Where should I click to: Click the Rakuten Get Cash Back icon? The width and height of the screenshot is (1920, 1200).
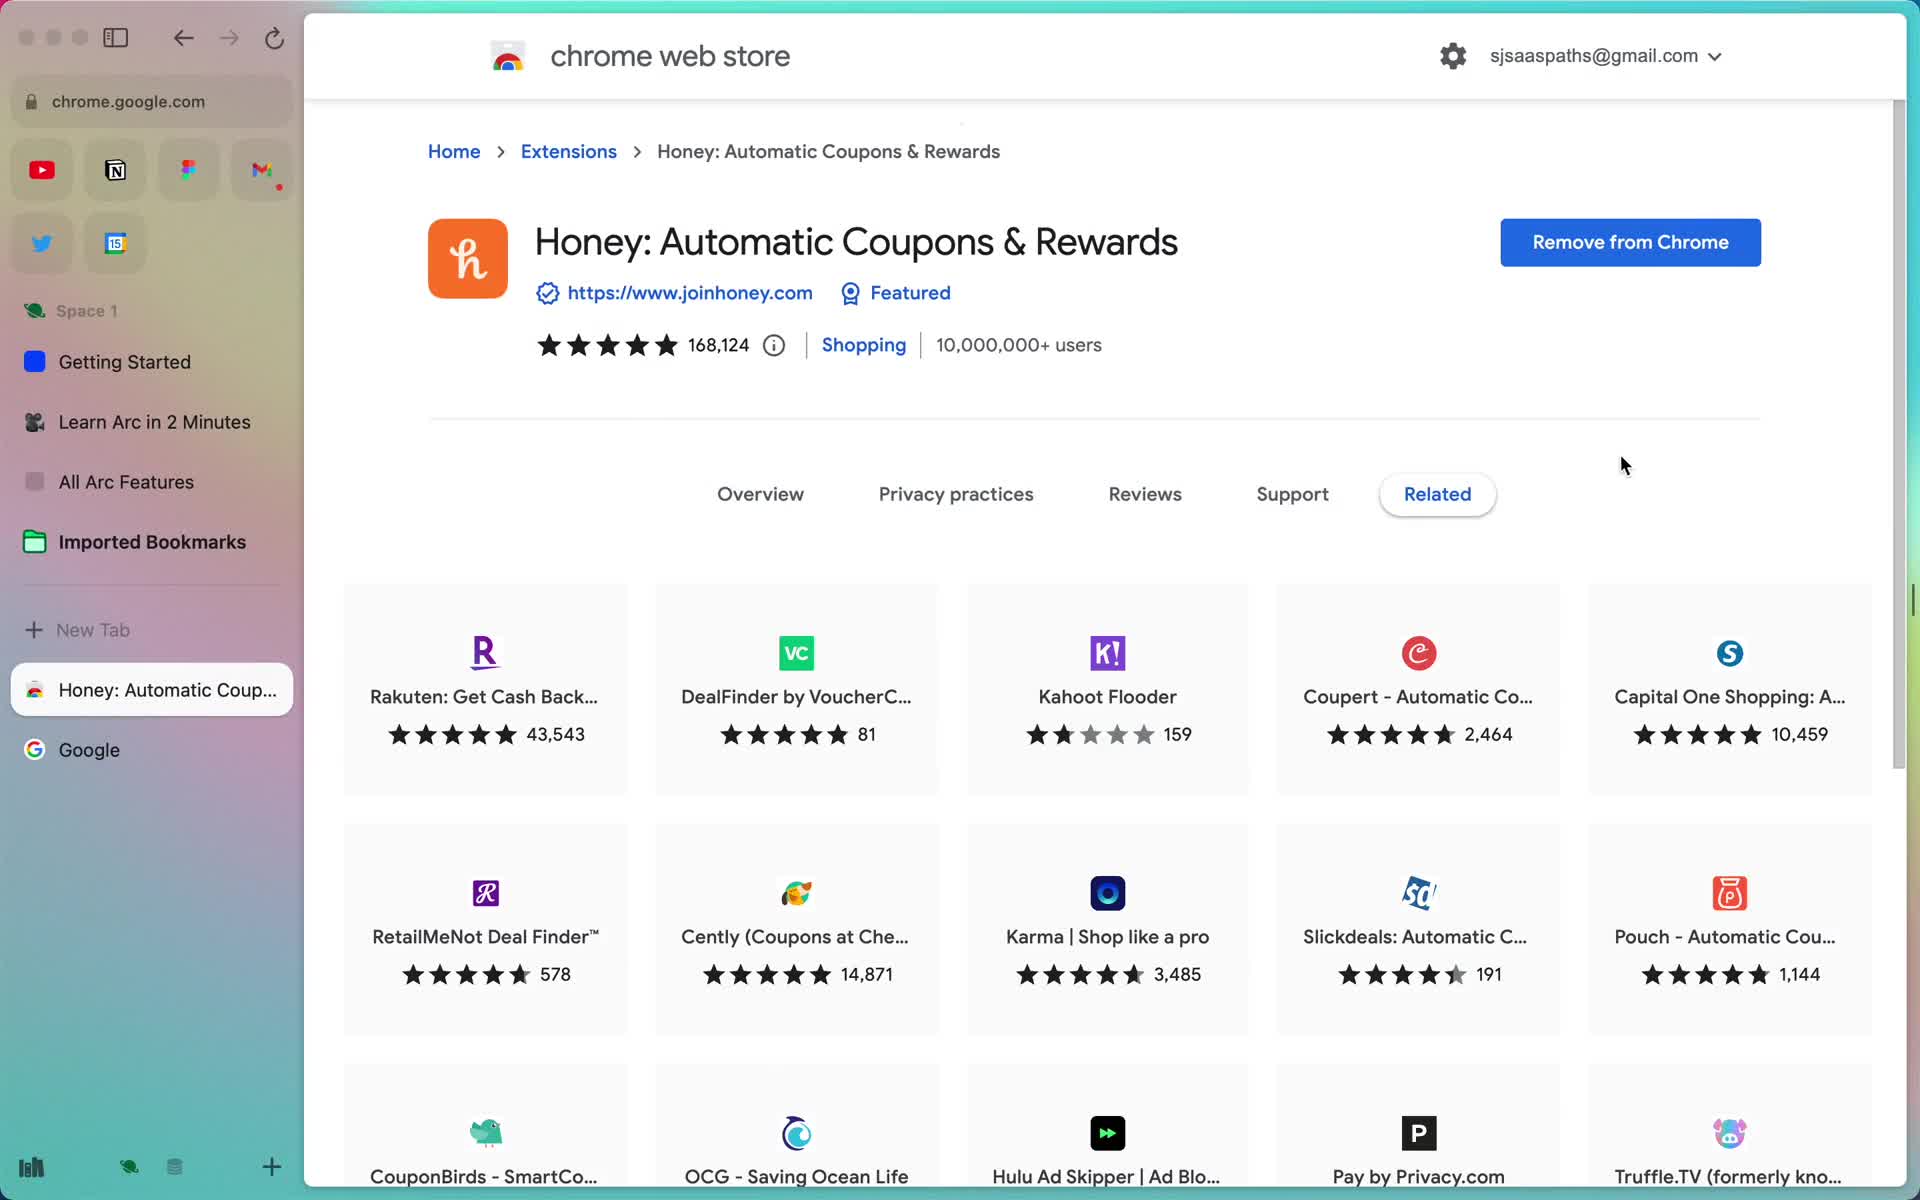click(x=485, y=651)
